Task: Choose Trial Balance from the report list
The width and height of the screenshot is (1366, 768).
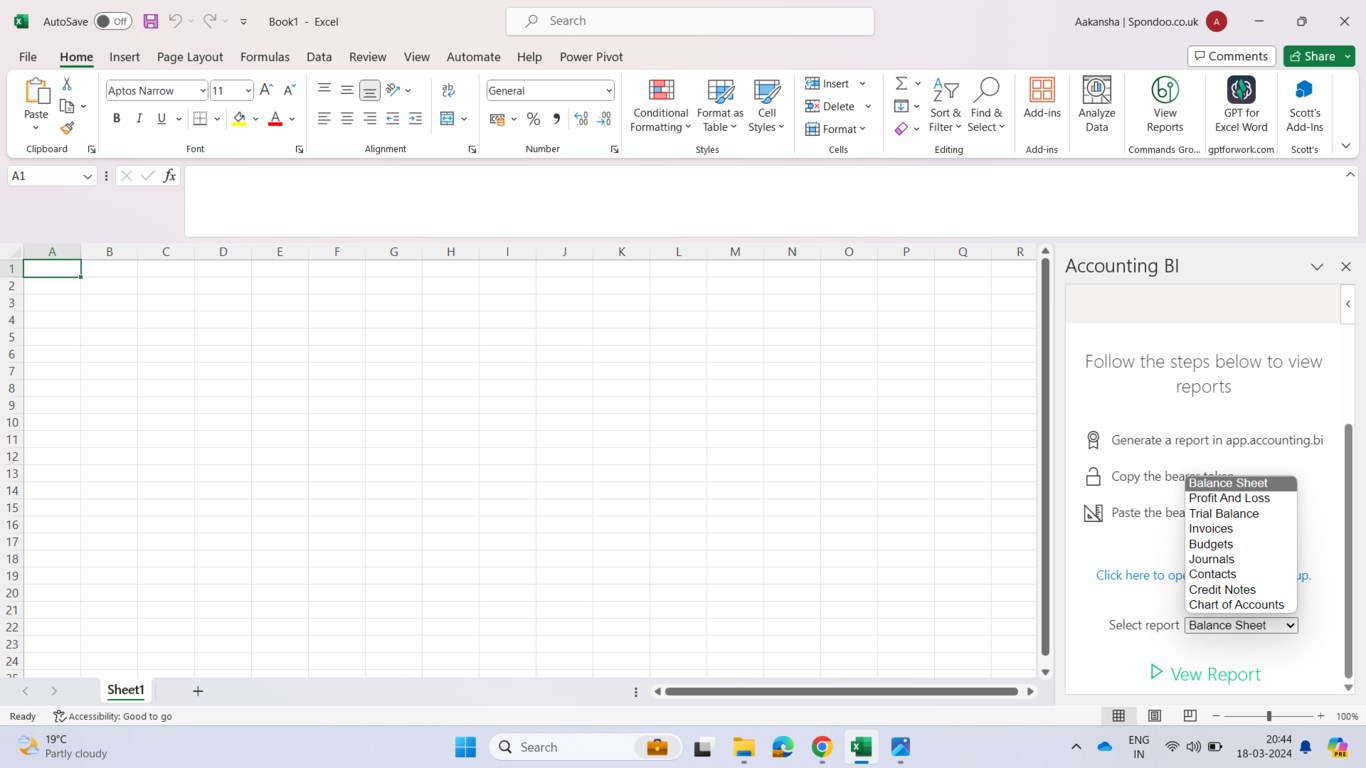Action: (1241, 514)
